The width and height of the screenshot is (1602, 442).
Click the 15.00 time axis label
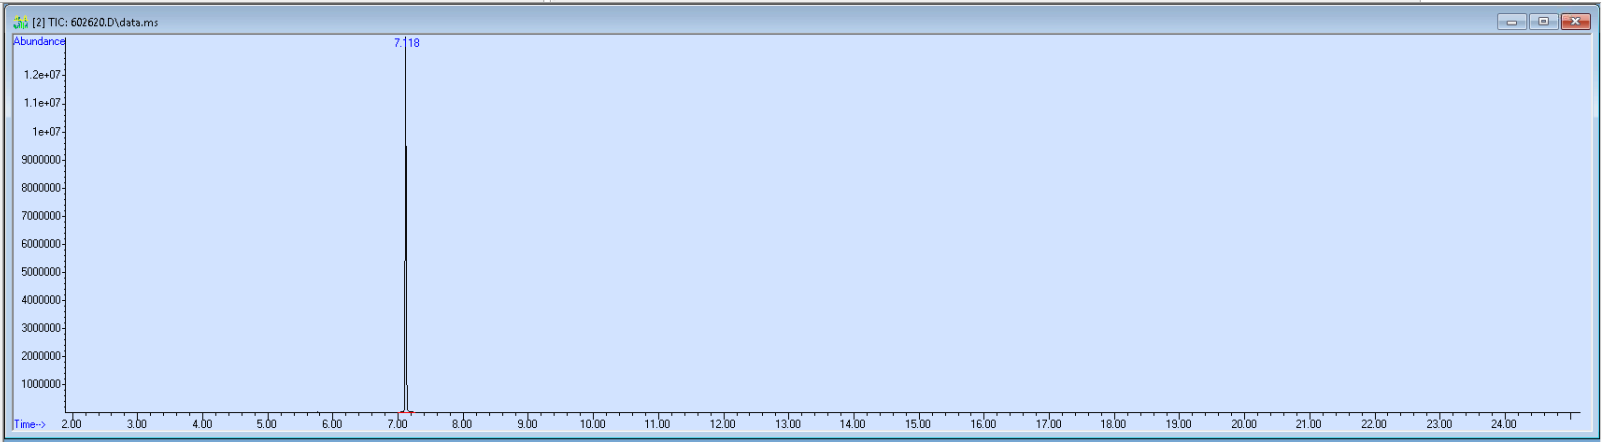click(x=917, y=424)
